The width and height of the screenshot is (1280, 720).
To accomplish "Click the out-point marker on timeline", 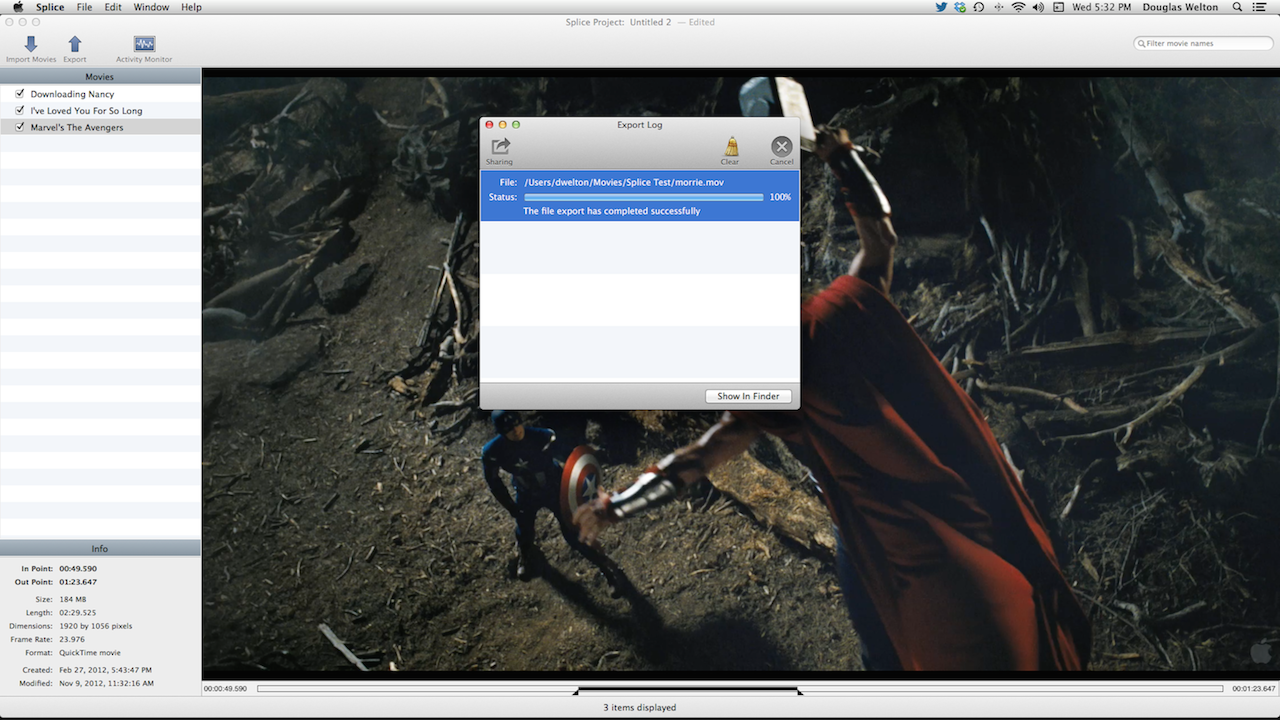I will pyautogui.click(x=799, y=692).
